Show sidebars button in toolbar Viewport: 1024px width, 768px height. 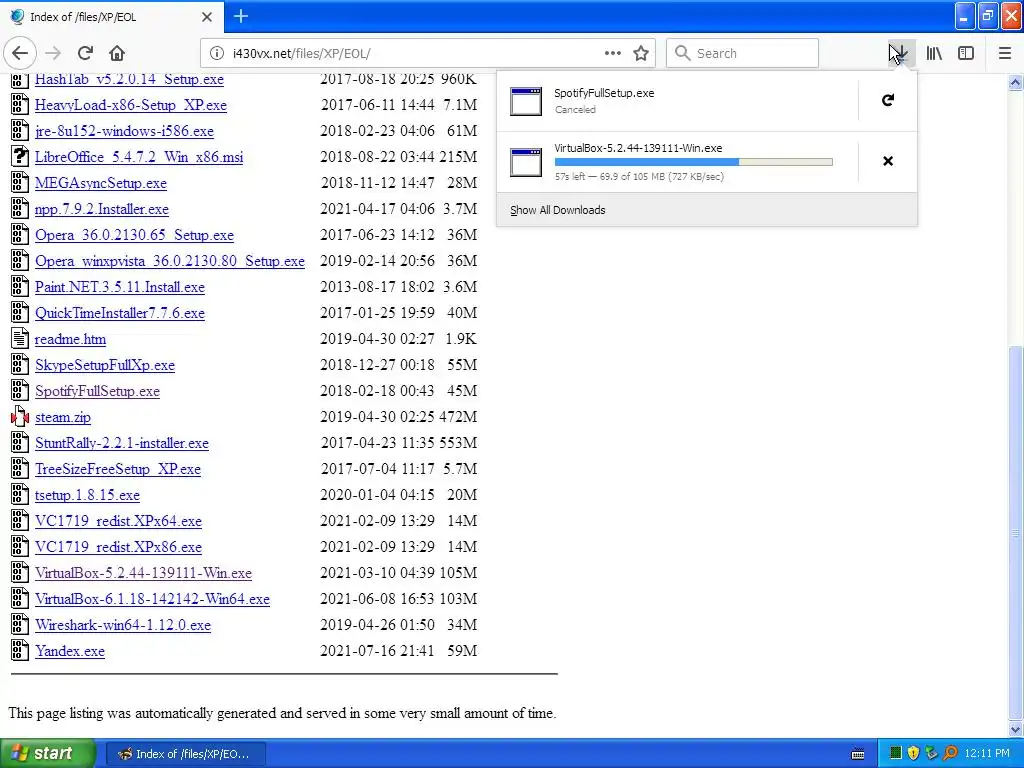[966, 53]
